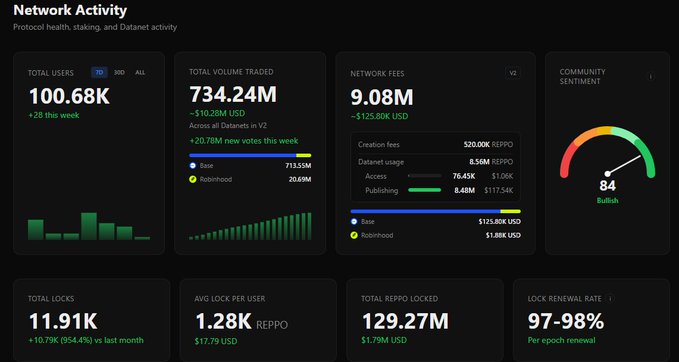
Task: Click the Publishing green progress bar
Action: [425, 190]
